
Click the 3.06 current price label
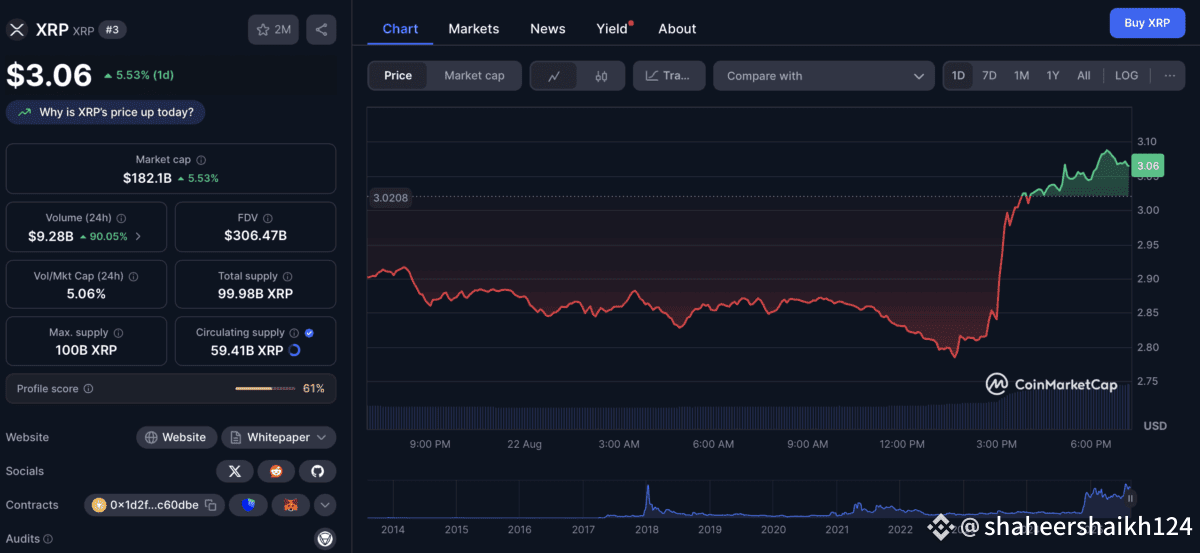coord(1148,166)
